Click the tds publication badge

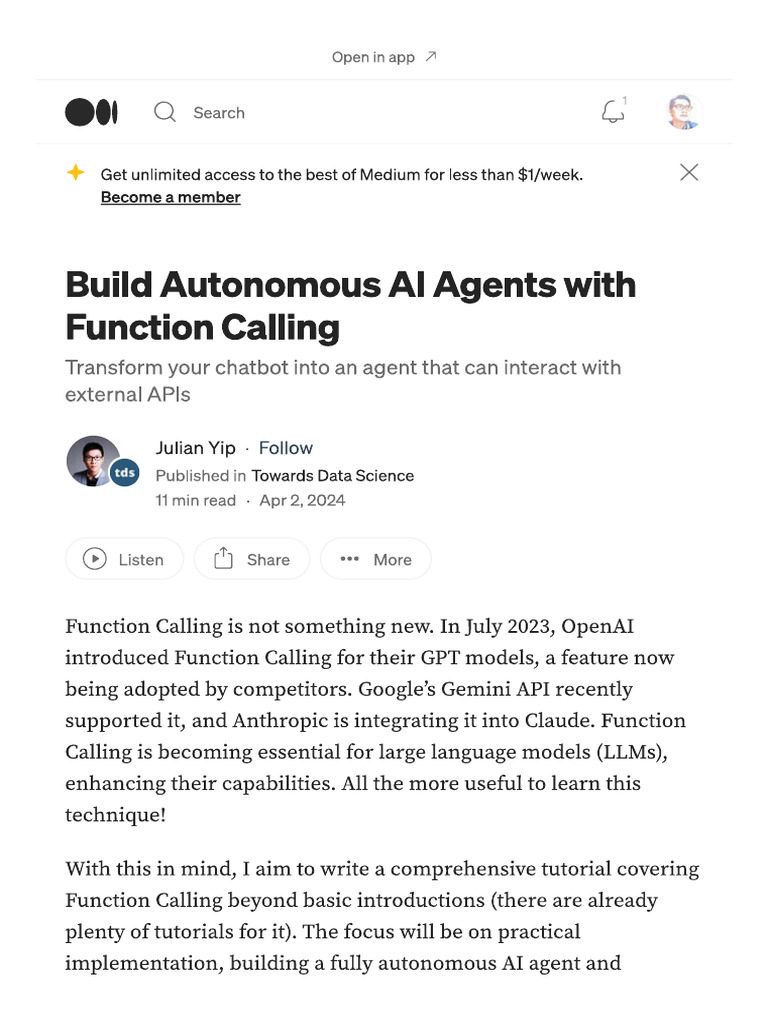(124, 473)
